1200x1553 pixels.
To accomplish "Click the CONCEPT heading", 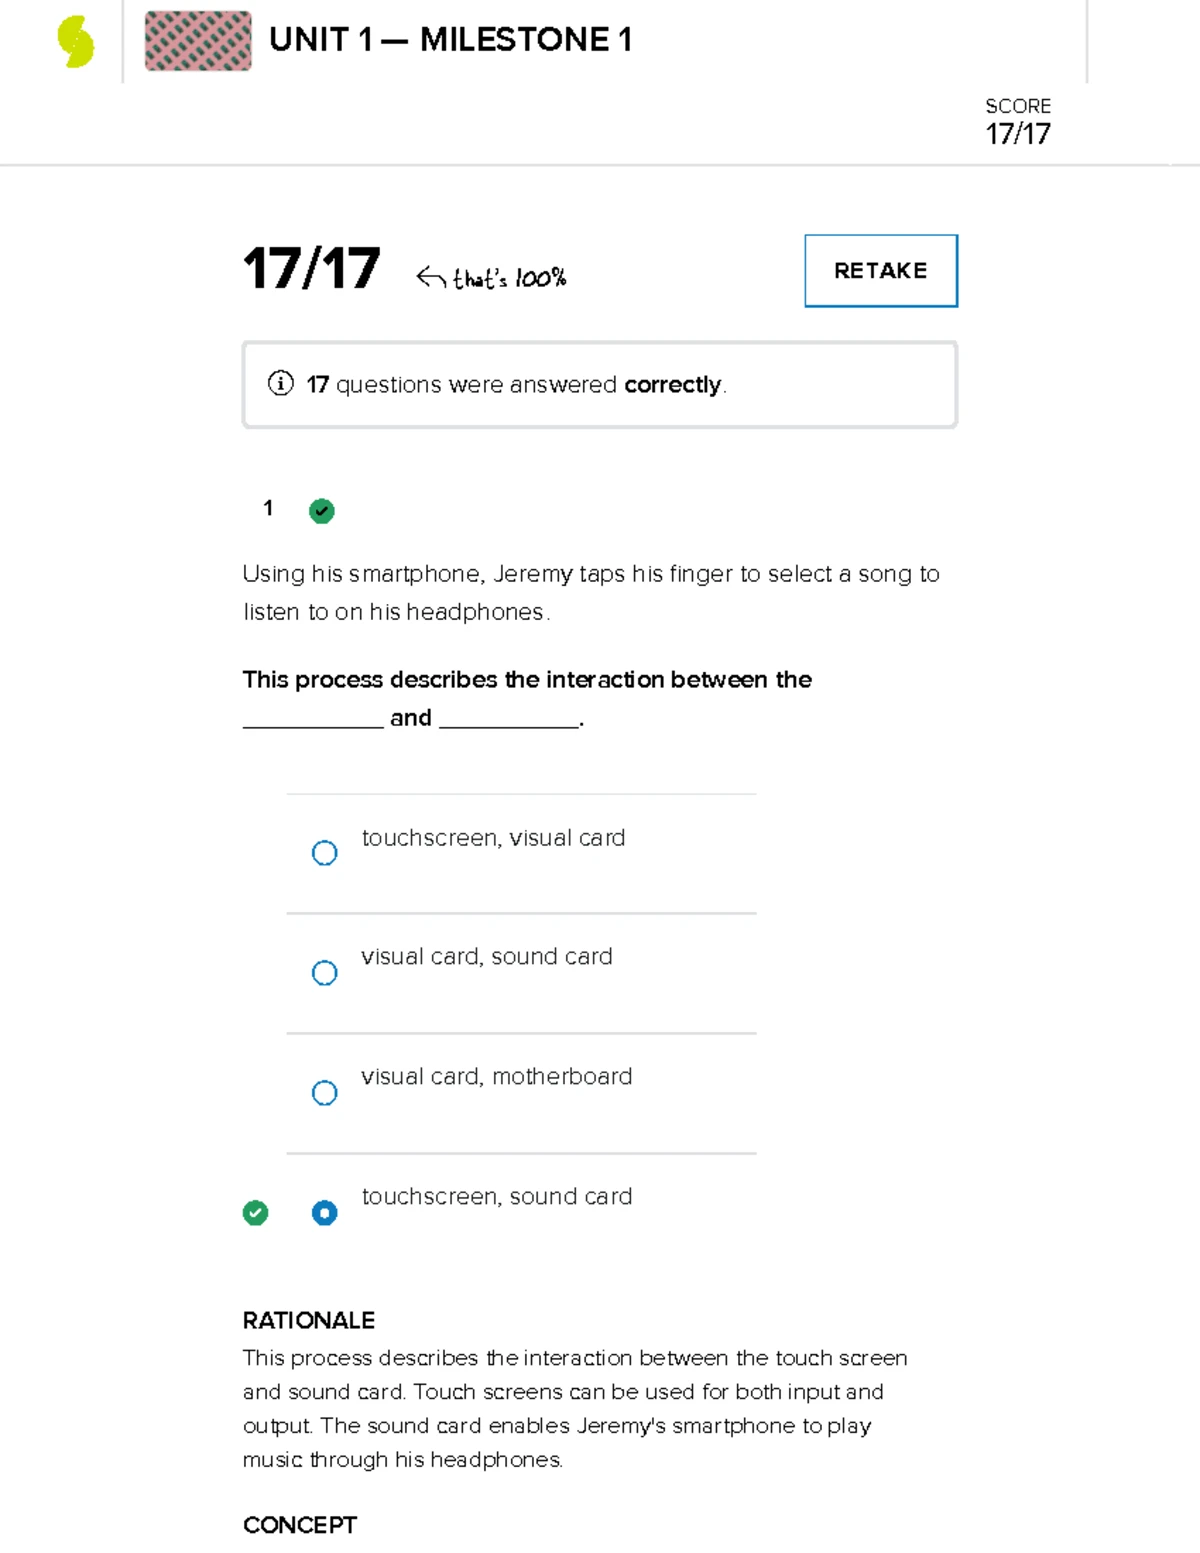I will (x=299, y=1525).
